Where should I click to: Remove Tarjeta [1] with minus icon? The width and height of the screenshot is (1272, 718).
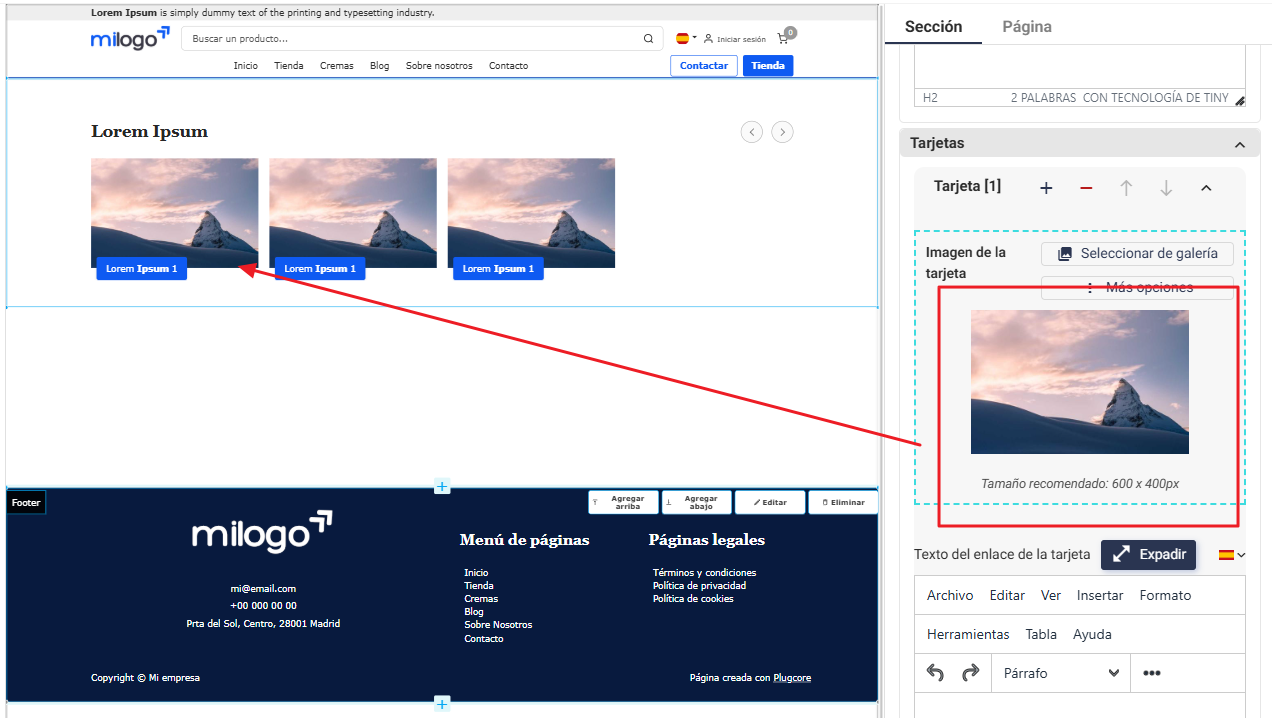pos(1086,188)
